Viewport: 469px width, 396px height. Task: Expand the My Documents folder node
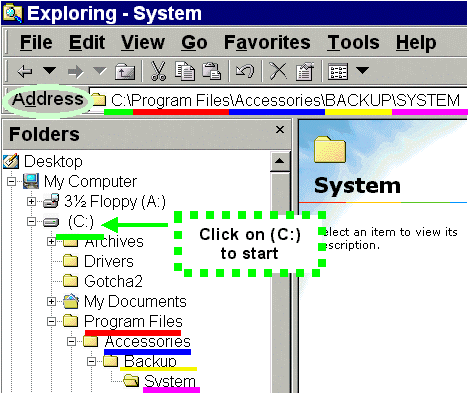coord(51,302)
